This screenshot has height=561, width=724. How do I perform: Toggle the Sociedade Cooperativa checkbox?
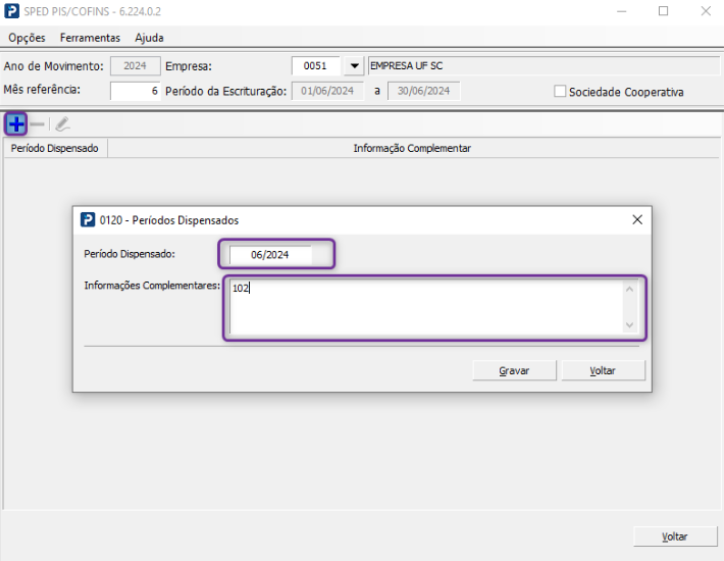coord(560,91)
